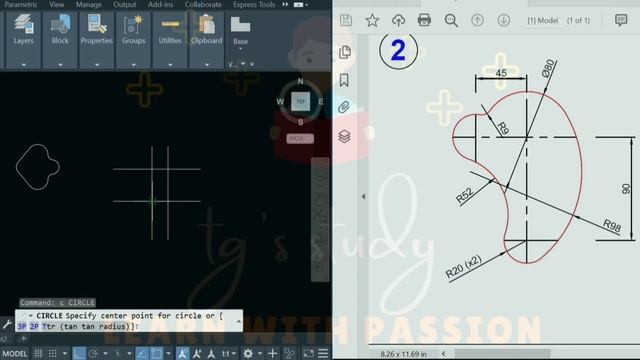Viewport: 640px width, 360px height.
Task: Click the WCS coordinate system label
Action: pos(300,139)
